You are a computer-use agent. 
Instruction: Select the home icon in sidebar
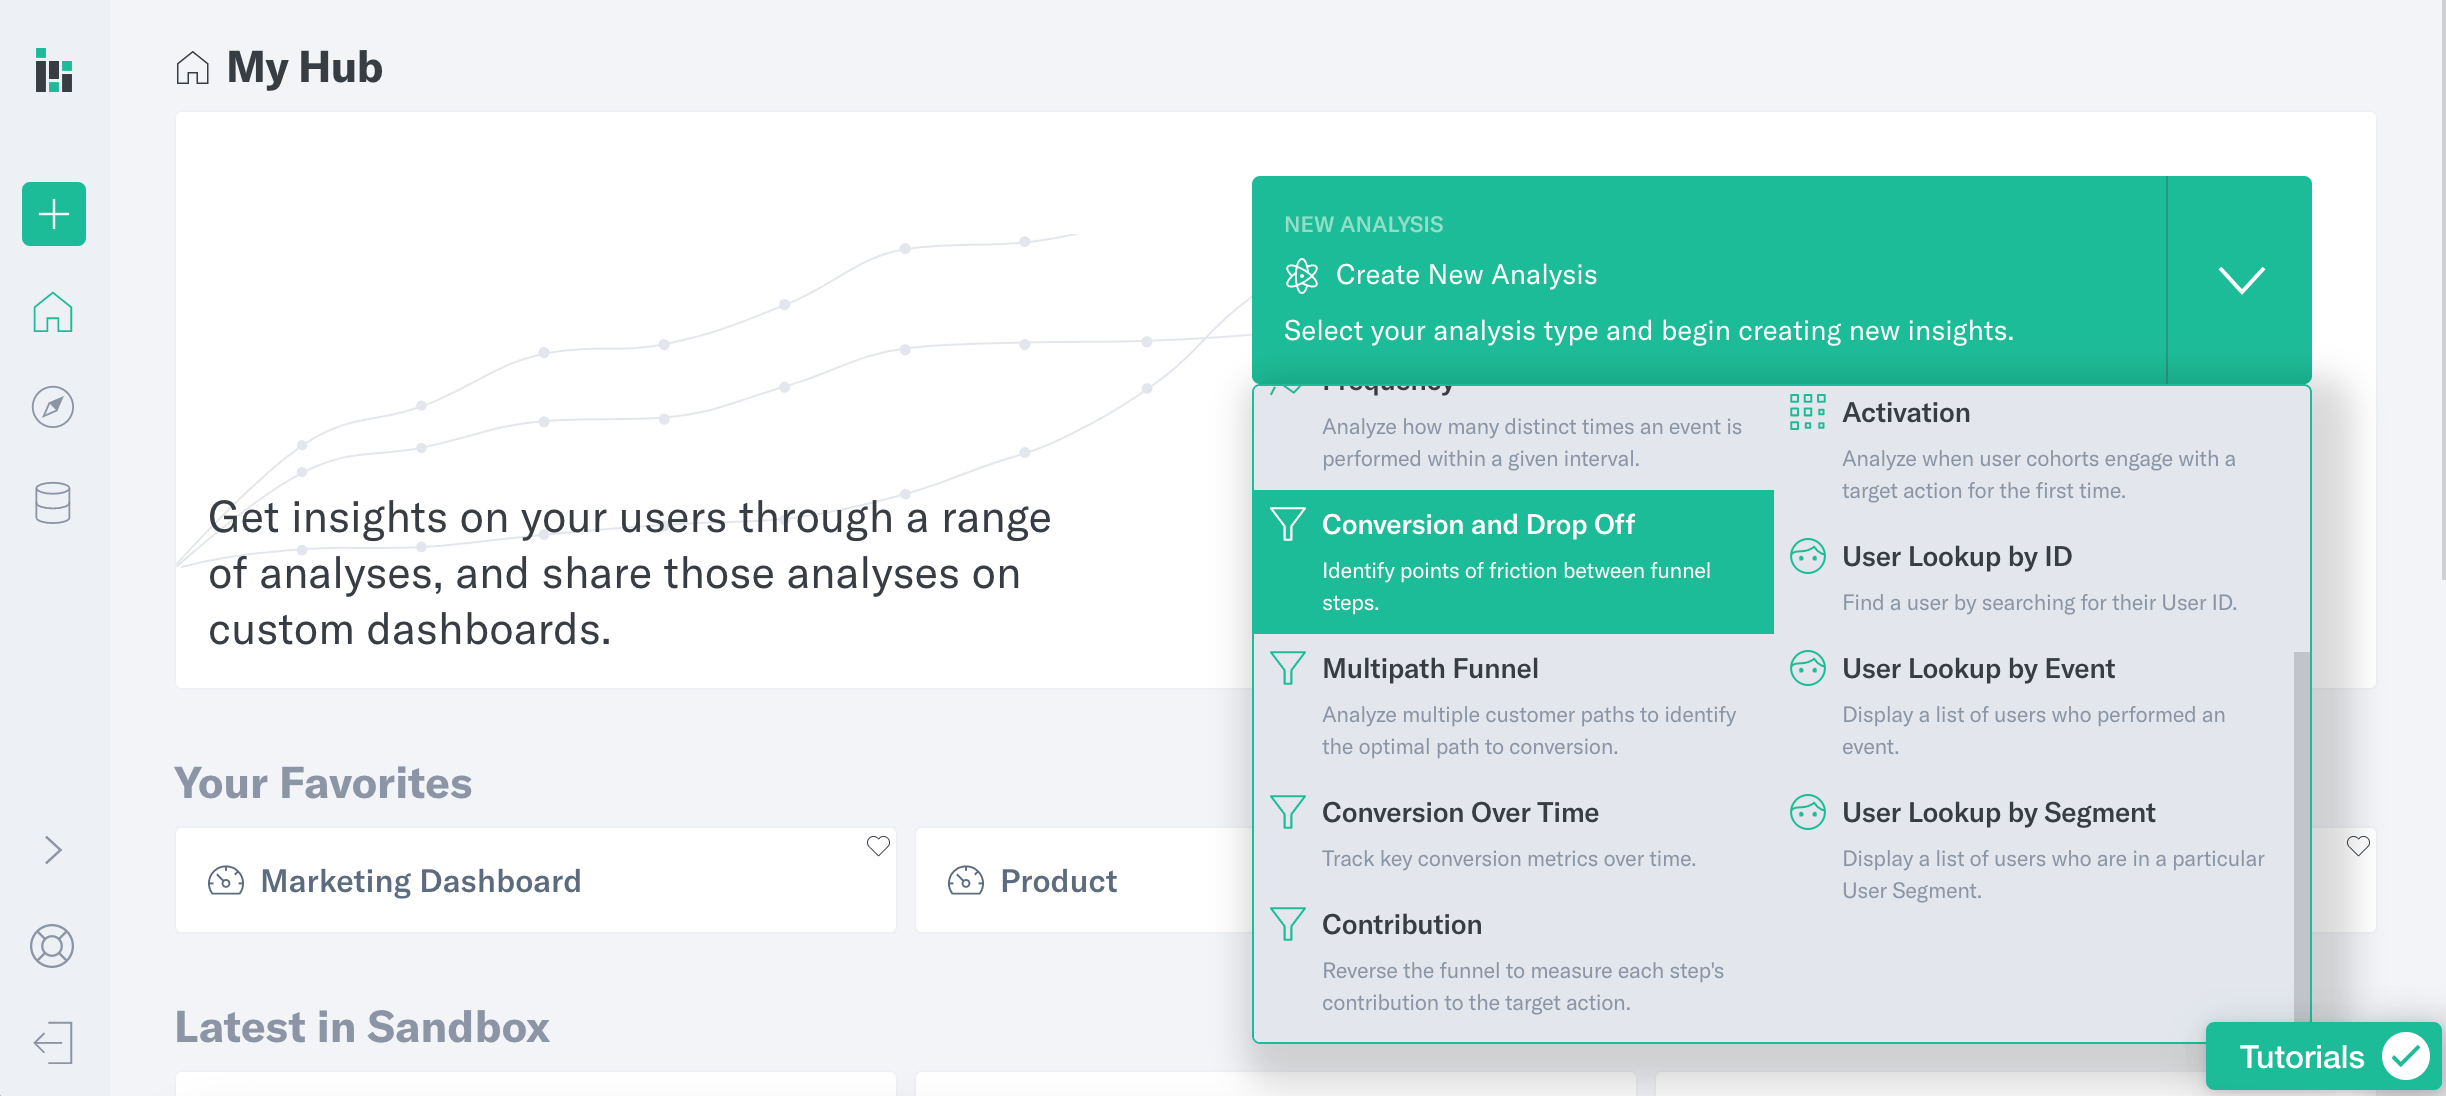tap(51, 312)
